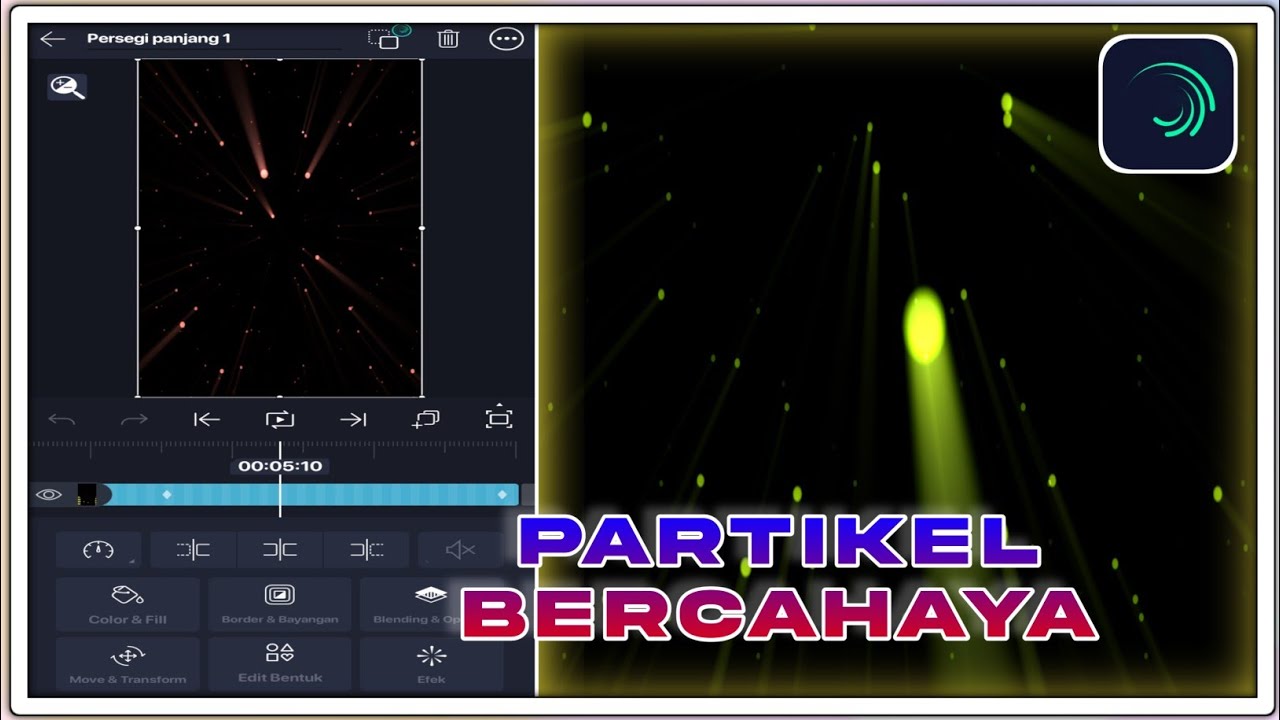Open the Edit Bentuk panel
The image size is (1280, 720).
tap(280, 664)
